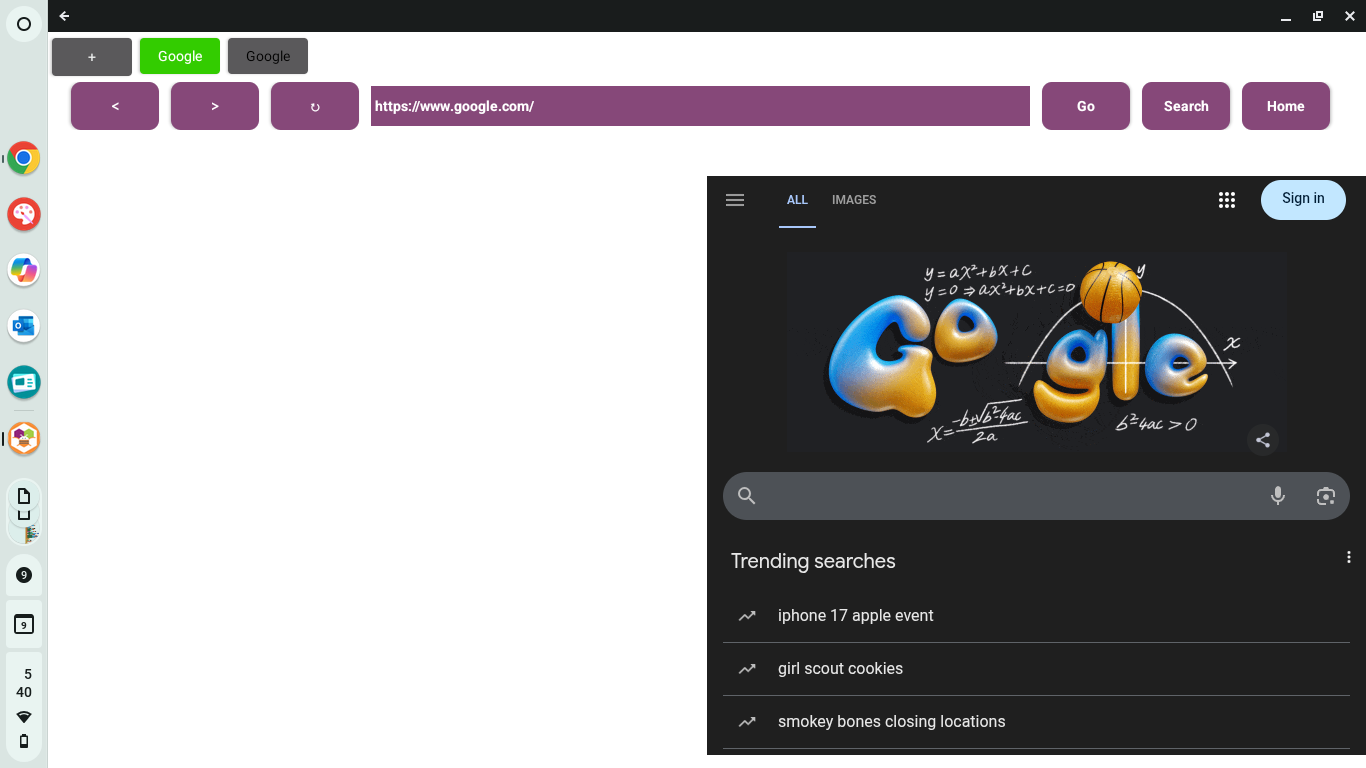
Task: Open Wi-Fi status in the system tray
Action: [24, 717]
